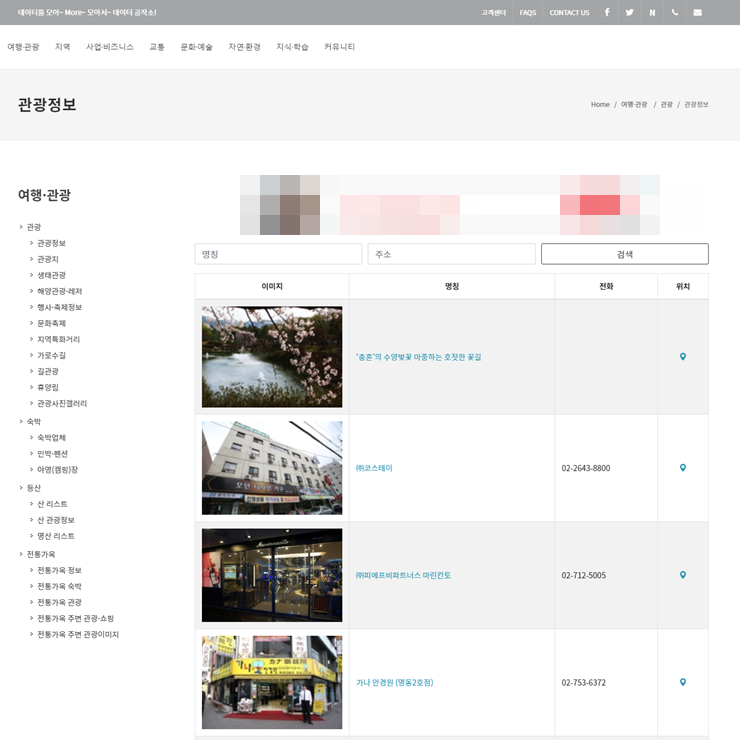The image size is (740, 740).
Task: Open the ㈜코스테이 name link
Action: 374,468
